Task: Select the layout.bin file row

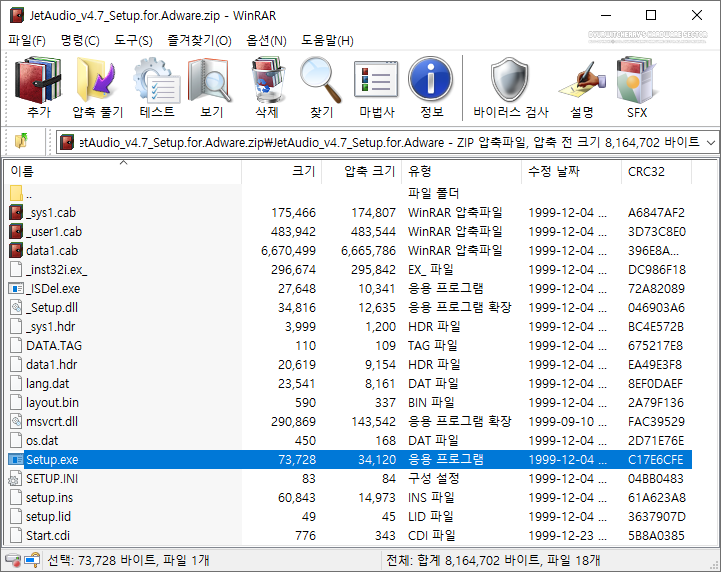Action: click(348, 402)
